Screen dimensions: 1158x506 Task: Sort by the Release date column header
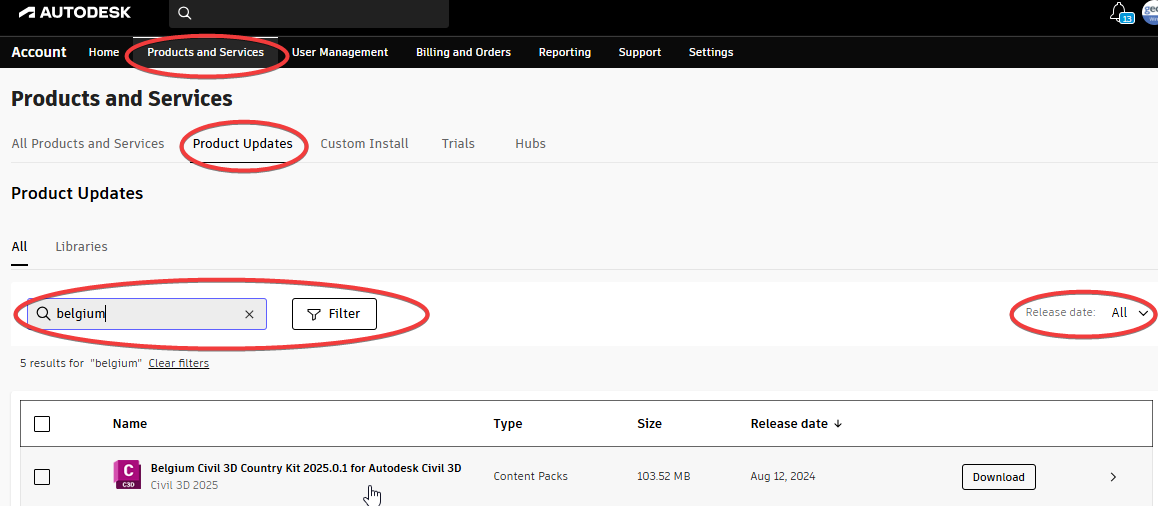(789, 424)
